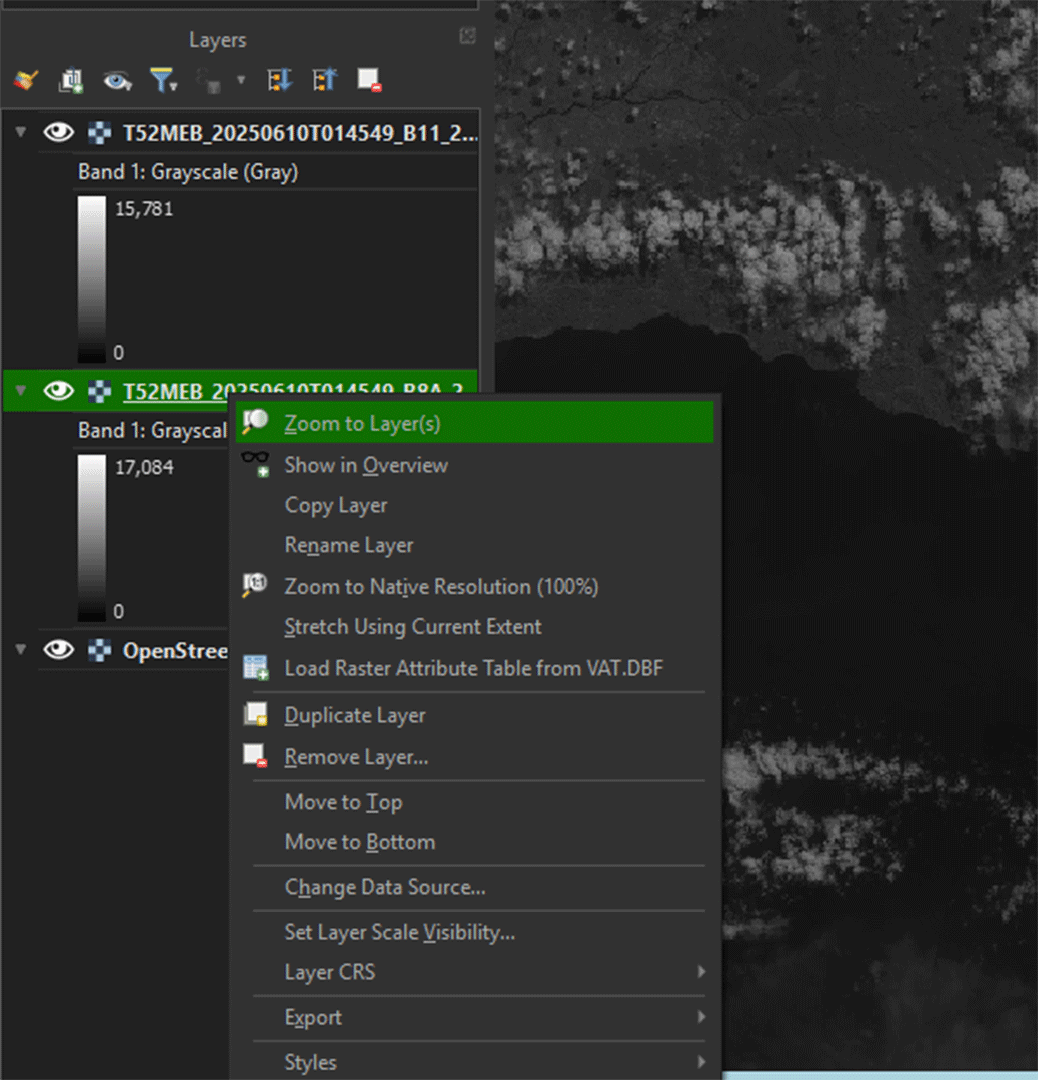The image size is (1038, 1080).
Task: Open the Layer CRS submenu
Action: (x=330, y=972)
